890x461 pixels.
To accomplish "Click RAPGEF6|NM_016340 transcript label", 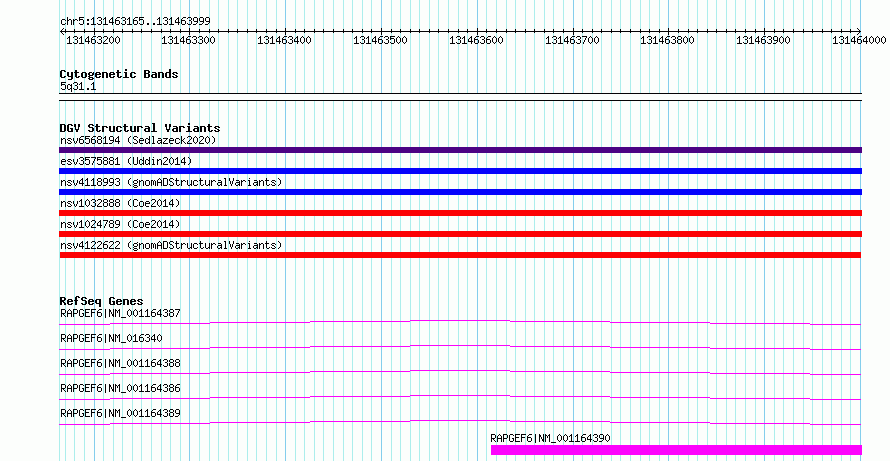I will point(111,338).
